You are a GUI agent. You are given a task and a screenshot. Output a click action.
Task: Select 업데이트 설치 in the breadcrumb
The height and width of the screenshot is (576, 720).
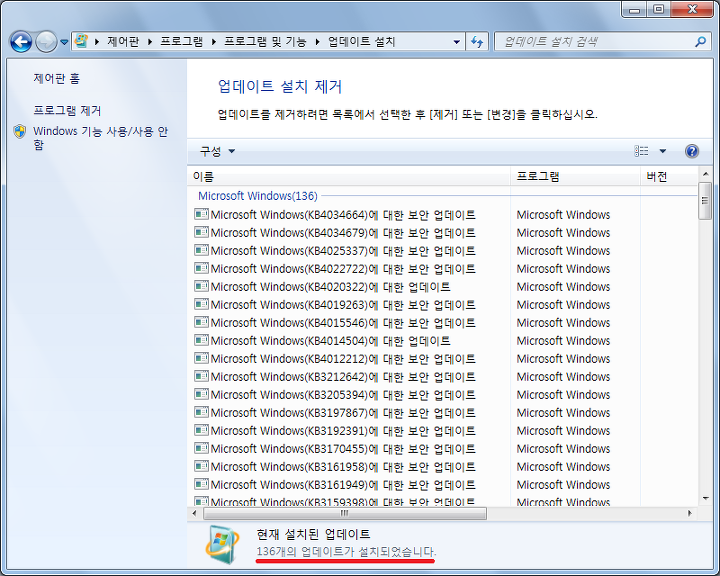[361, 42]
